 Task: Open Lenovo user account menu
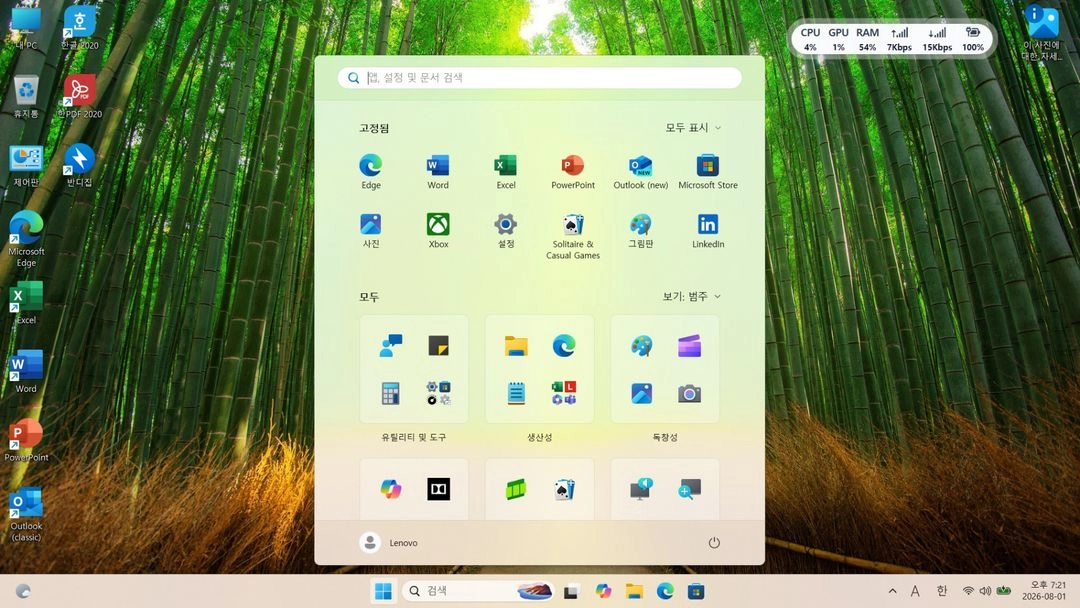pyautogui.click(x=388, y=543)
